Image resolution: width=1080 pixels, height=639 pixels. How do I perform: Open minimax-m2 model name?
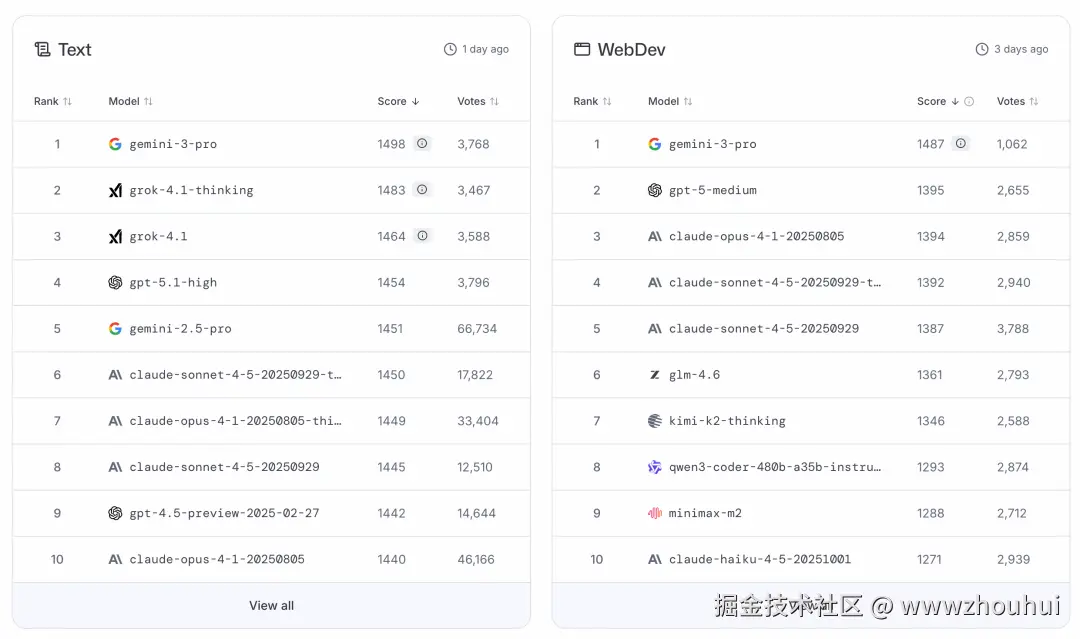click(x=705, y=513)
